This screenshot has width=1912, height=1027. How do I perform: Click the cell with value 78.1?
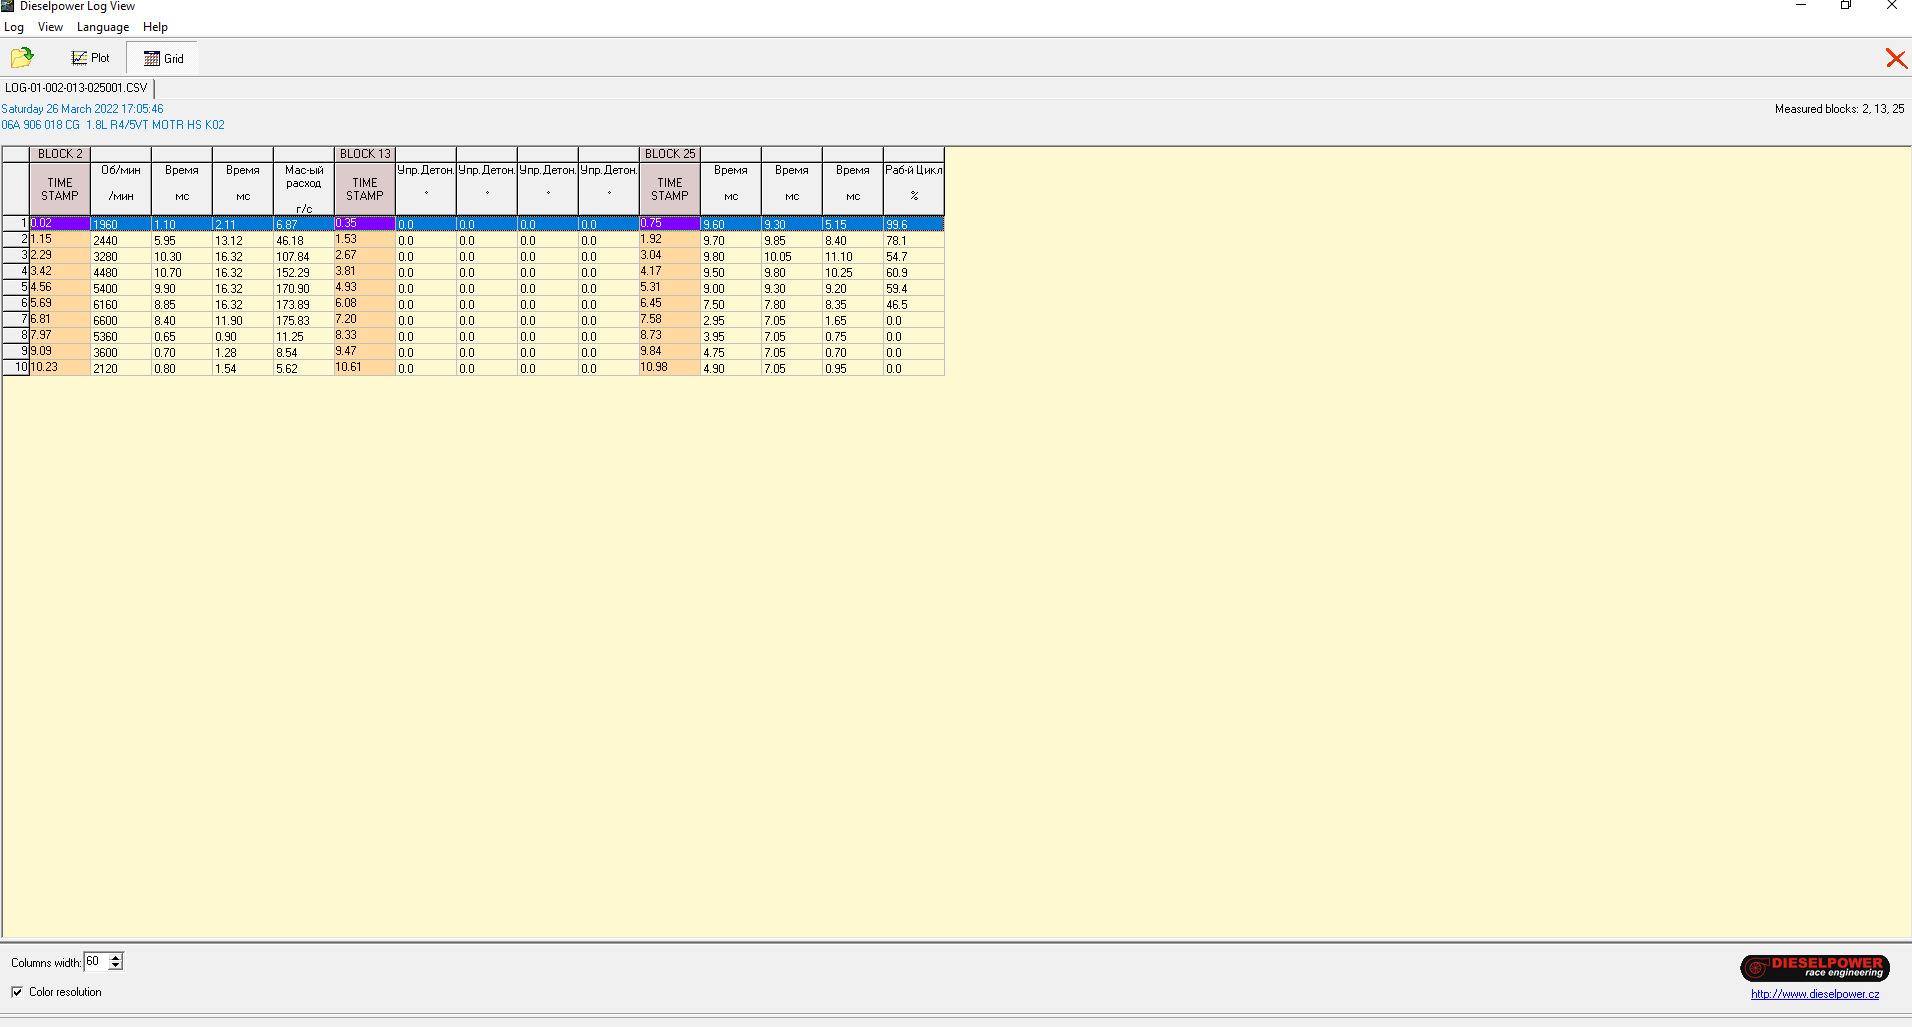pos(914,240)
